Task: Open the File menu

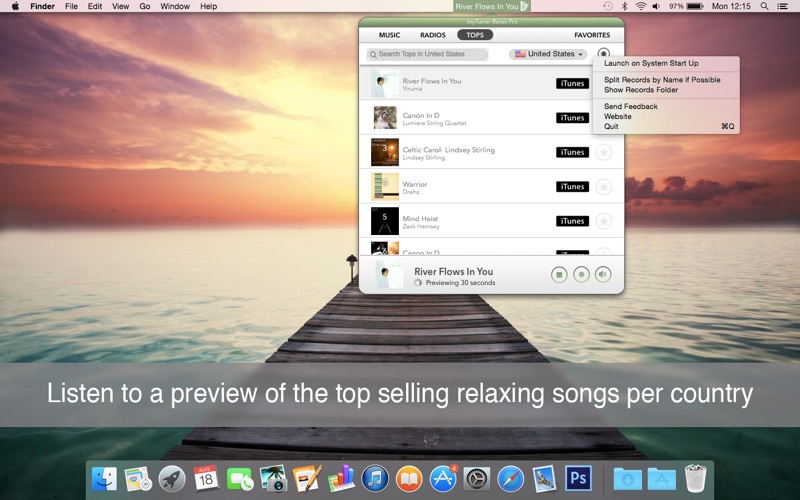Action: (x=71, y=6)
